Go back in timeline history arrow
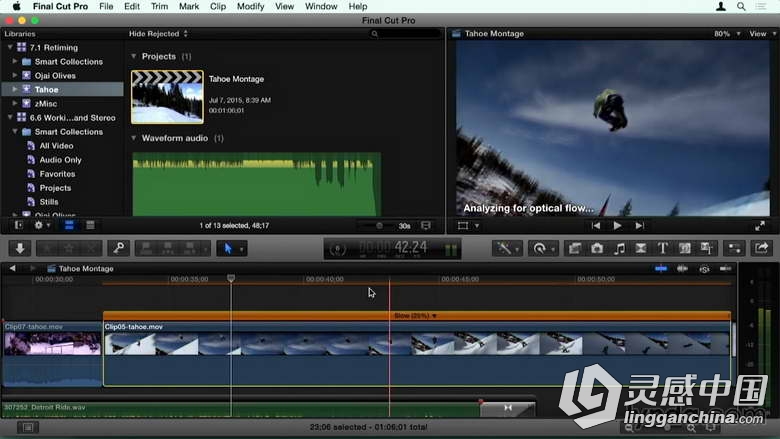 [12, 268]
